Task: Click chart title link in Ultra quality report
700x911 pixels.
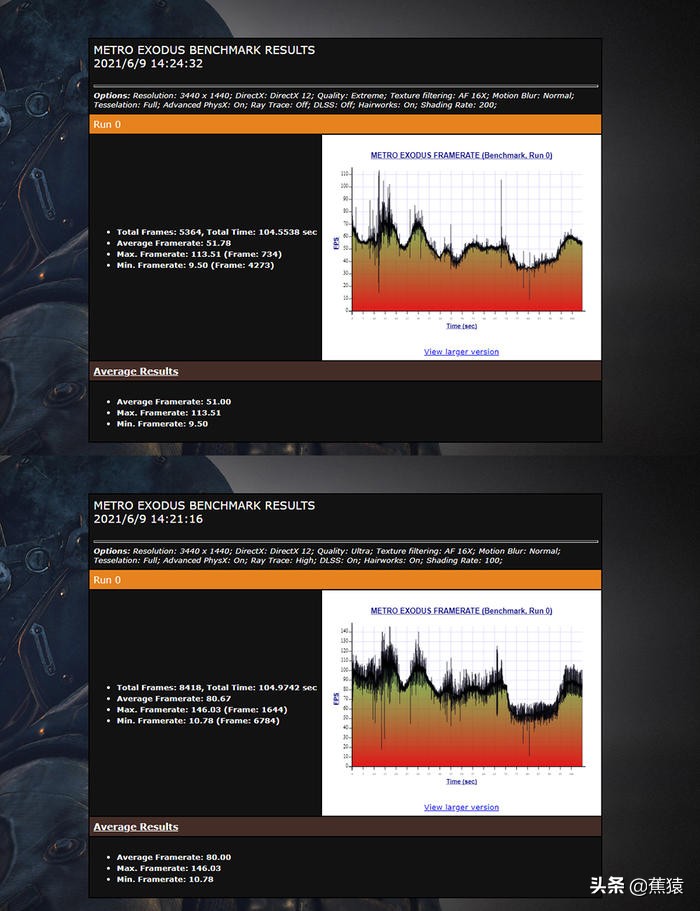Action: (x=461, y=611)
